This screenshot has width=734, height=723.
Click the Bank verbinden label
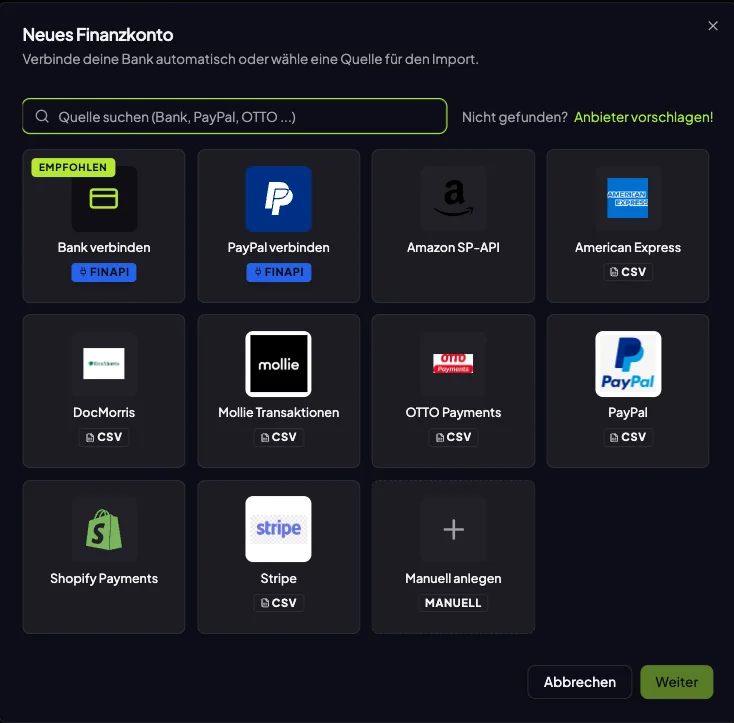click(x=104, y=248)
